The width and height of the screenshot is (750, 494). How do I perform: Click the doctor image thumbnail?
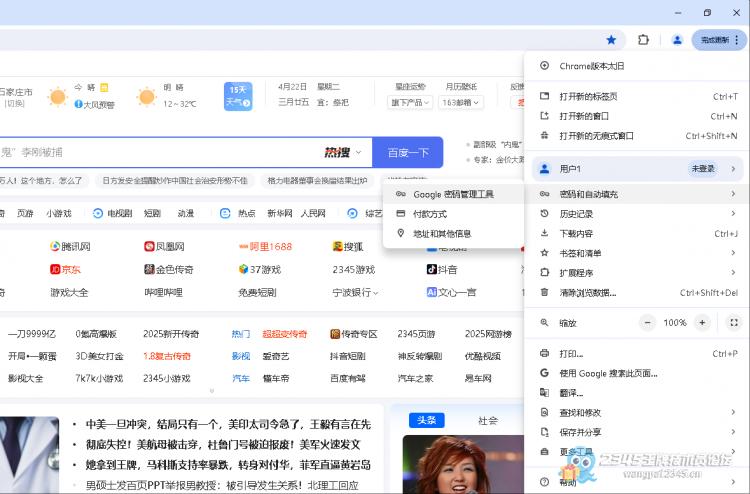tap(29, 455)
